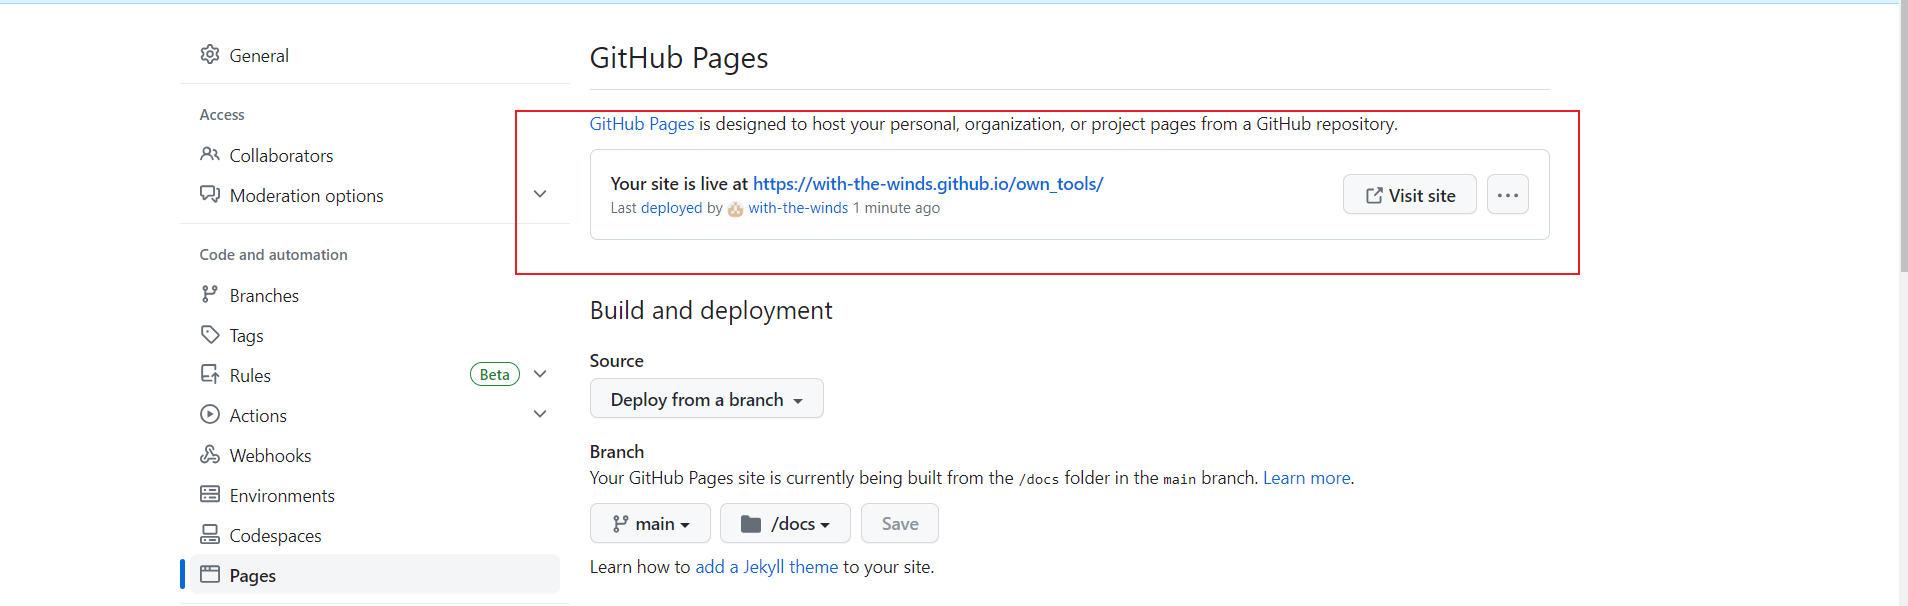Open General settings gear icon
The height and width of the screenshot is (606, 1908).
pyautogui.click(x=210, y=54)
